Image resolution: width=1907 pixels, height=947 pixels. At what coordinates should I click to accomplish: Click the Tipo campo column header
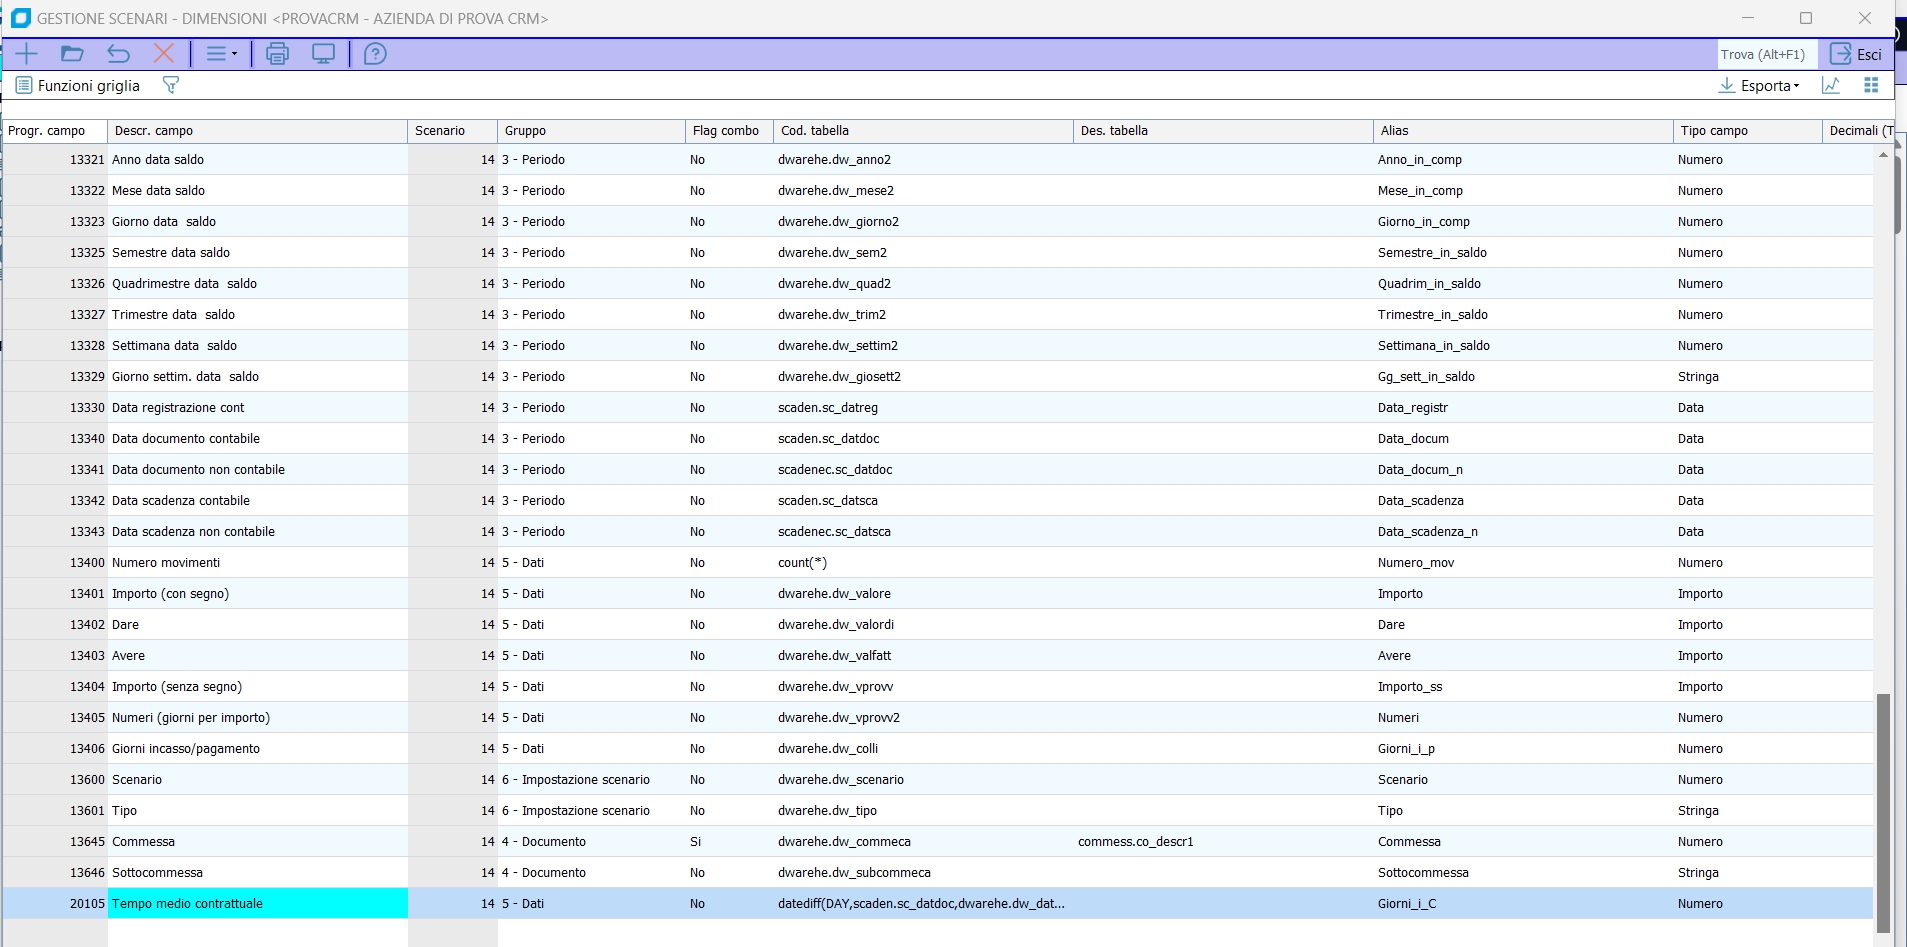click(1746, 131)
